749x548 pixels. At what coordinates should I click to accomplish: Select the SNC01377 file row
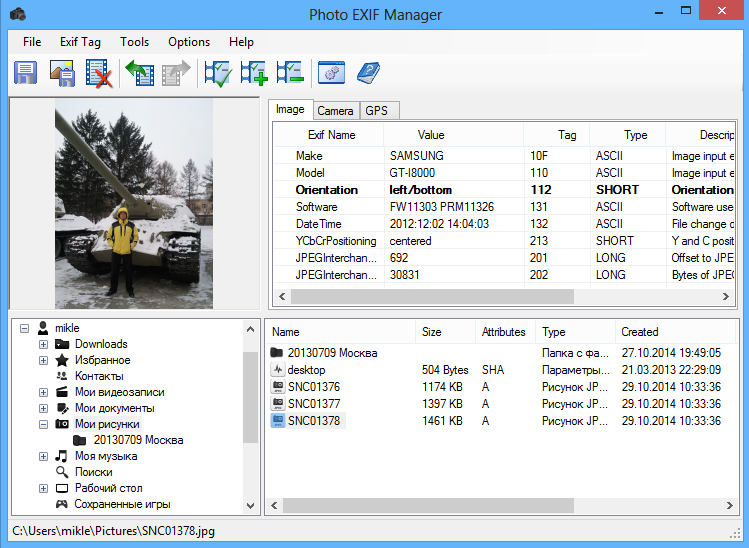[500, 404]
